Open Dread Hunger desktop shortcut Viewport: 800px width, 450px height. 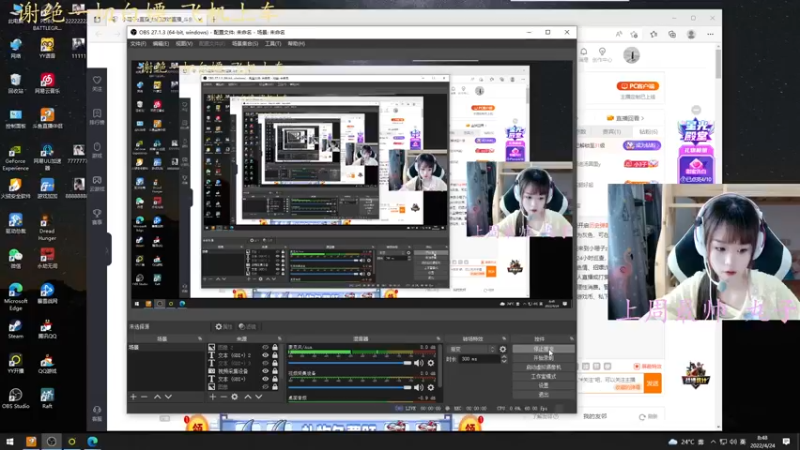[47, 227]
